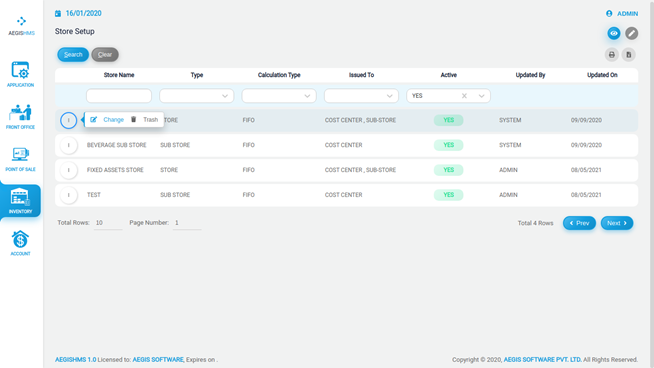
Task: Open the AEGIS SOFTWARE license link
Action: point(158,360)
